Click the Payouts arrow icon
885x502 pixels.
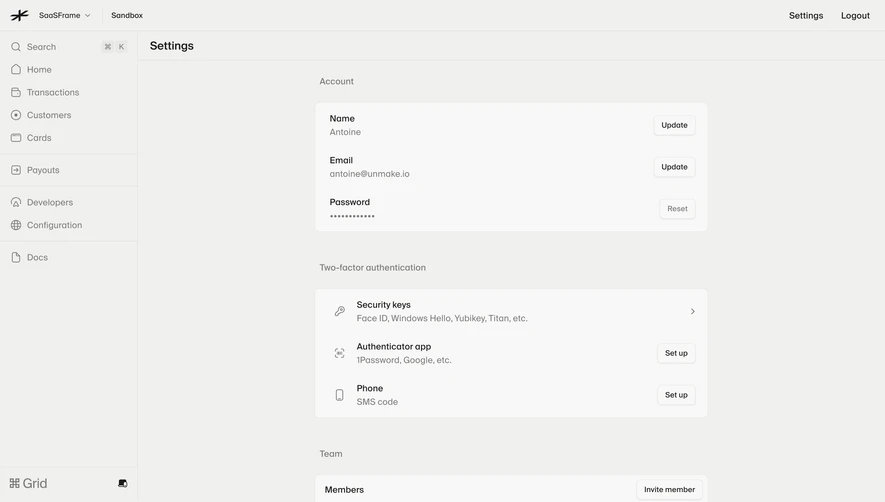(x=16, y=170)
